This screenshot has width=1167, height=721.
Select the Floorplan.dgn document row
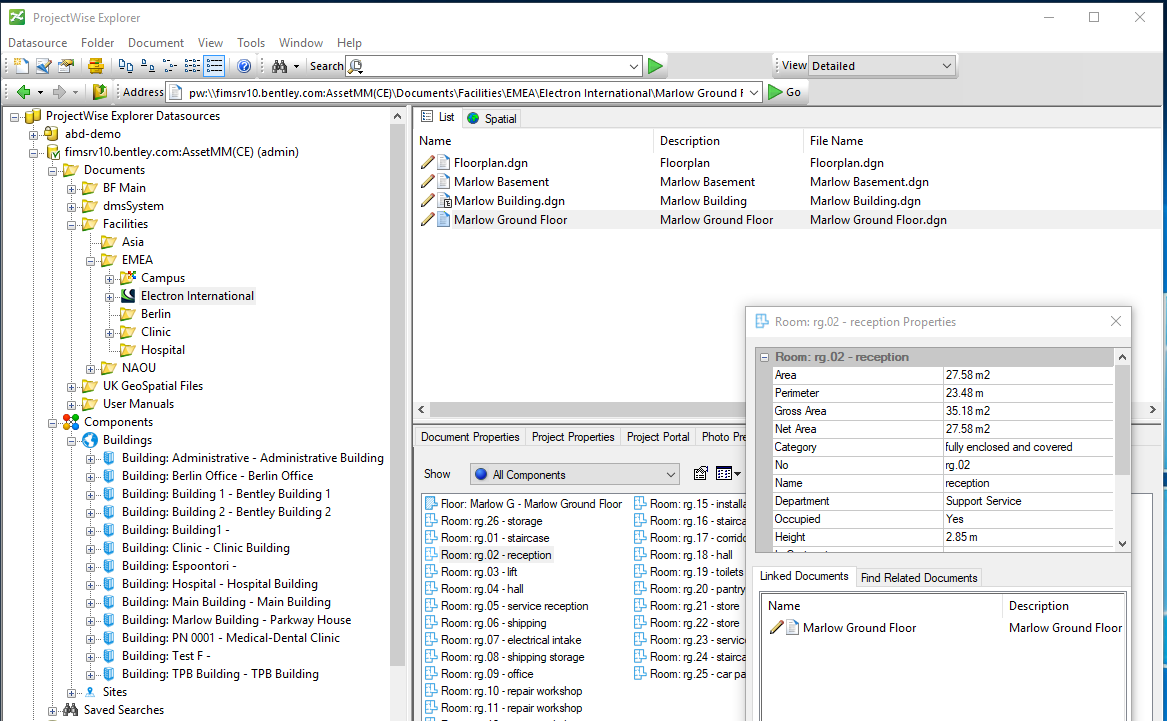[x=490, y=163]
